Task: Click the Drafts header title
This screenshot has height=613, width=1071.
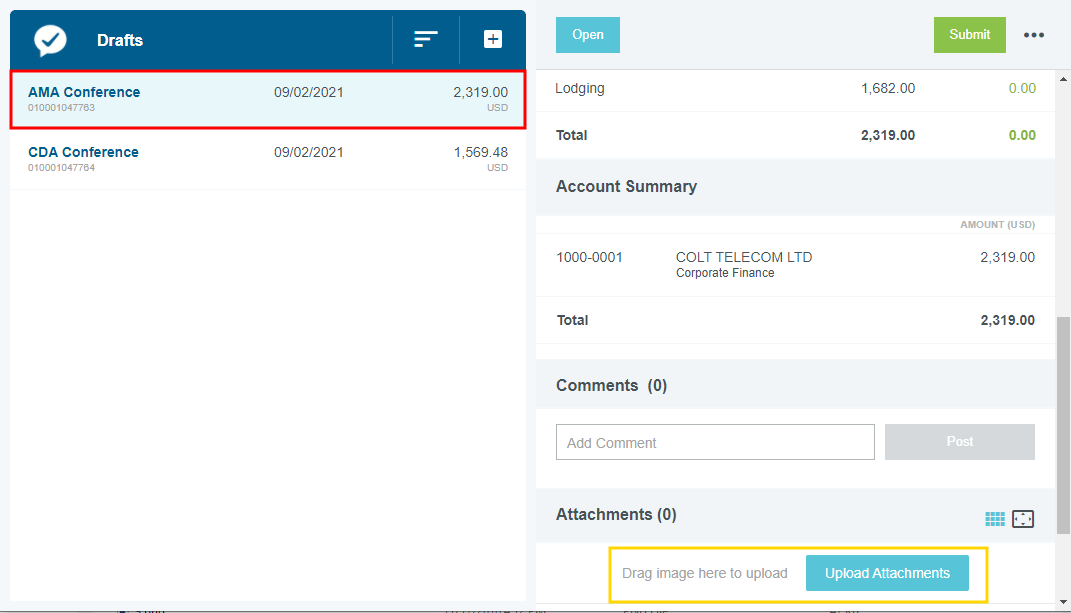Action: pyautogui.click(x=120, y=41)
